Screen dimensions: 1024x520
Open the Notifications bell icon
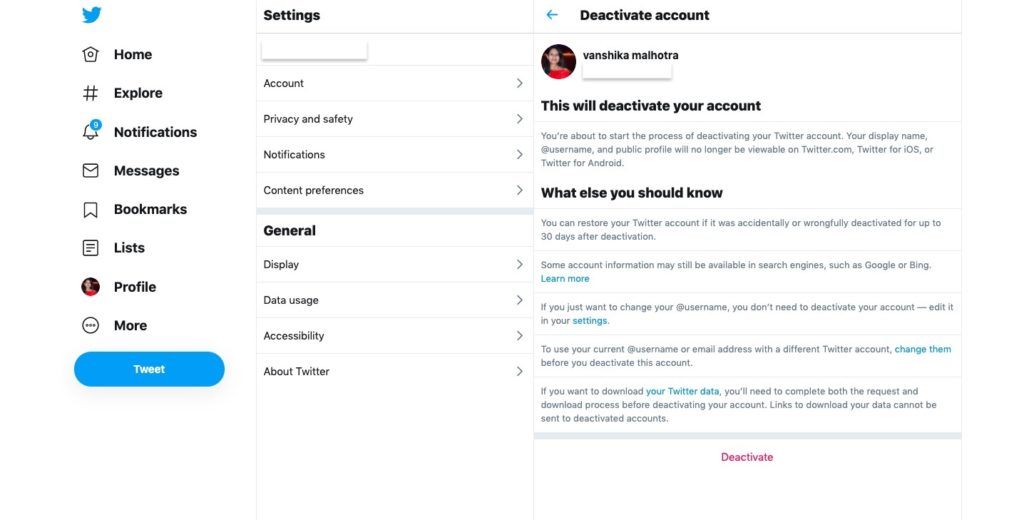(x=91, y=131)
